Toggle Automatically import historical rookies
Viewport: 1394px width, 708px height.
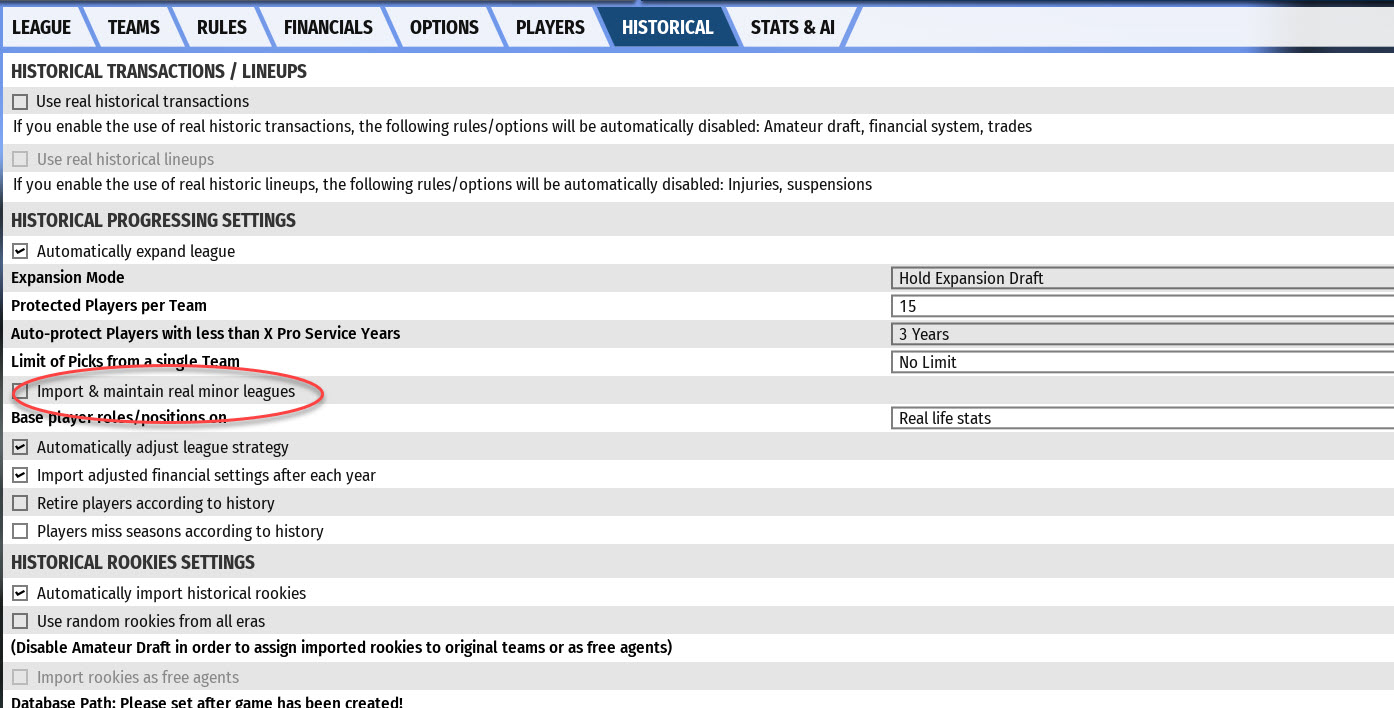click(x=20, y=594)
